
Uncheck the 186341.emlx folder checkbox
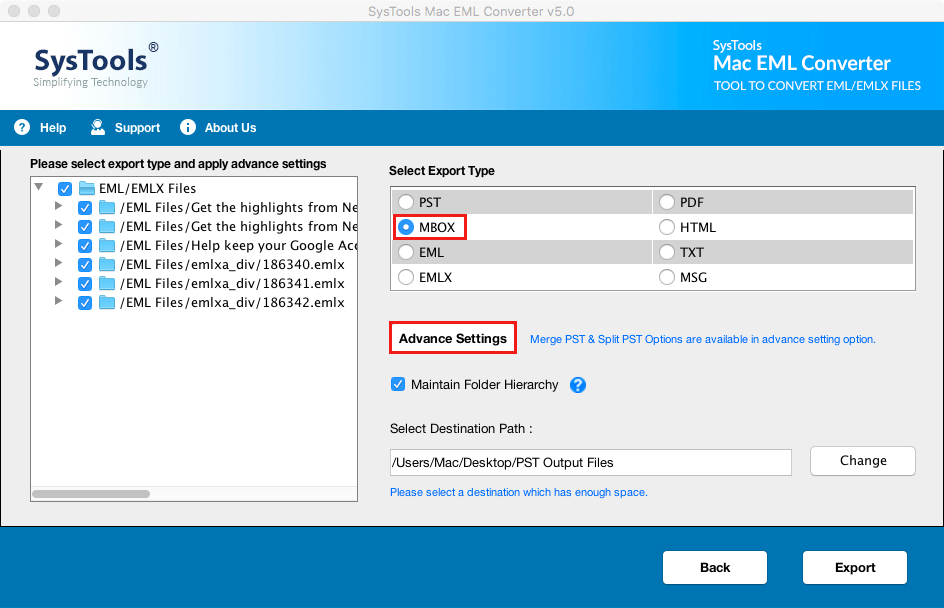[x=85, y=284]
